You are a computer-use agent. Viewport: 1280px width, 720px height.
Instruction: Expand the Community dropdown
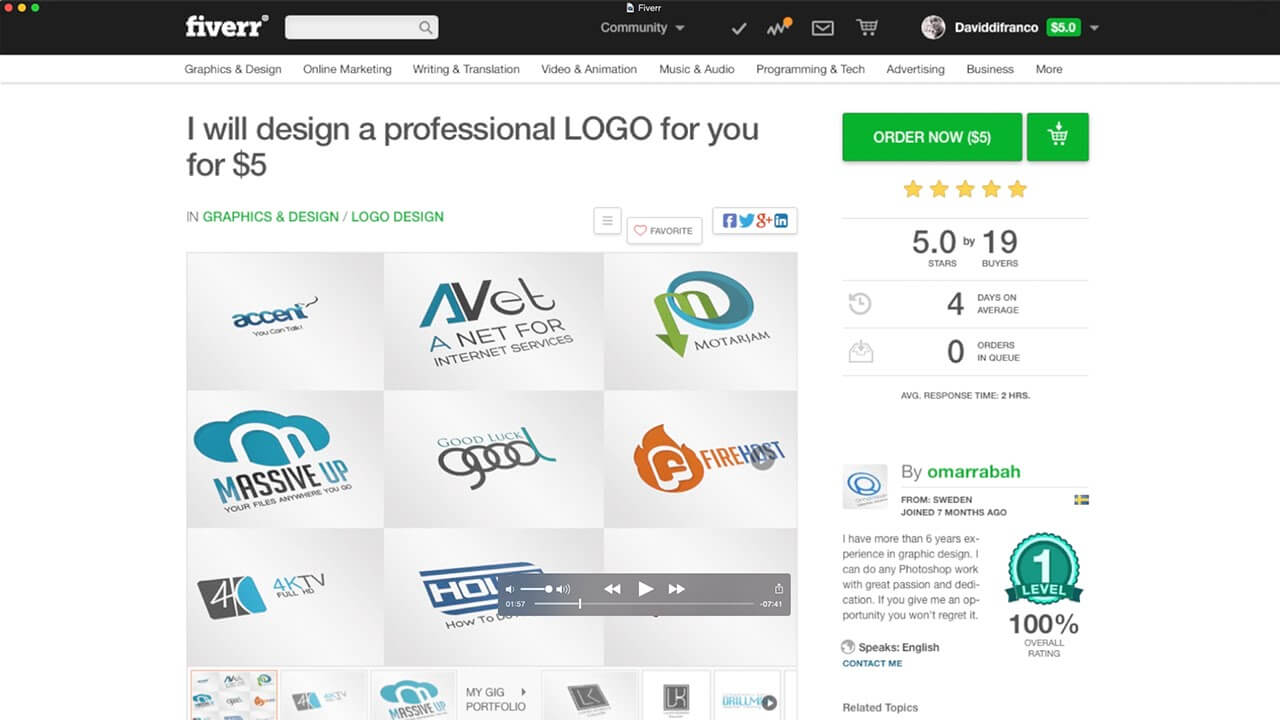click(x=642, y=28)
